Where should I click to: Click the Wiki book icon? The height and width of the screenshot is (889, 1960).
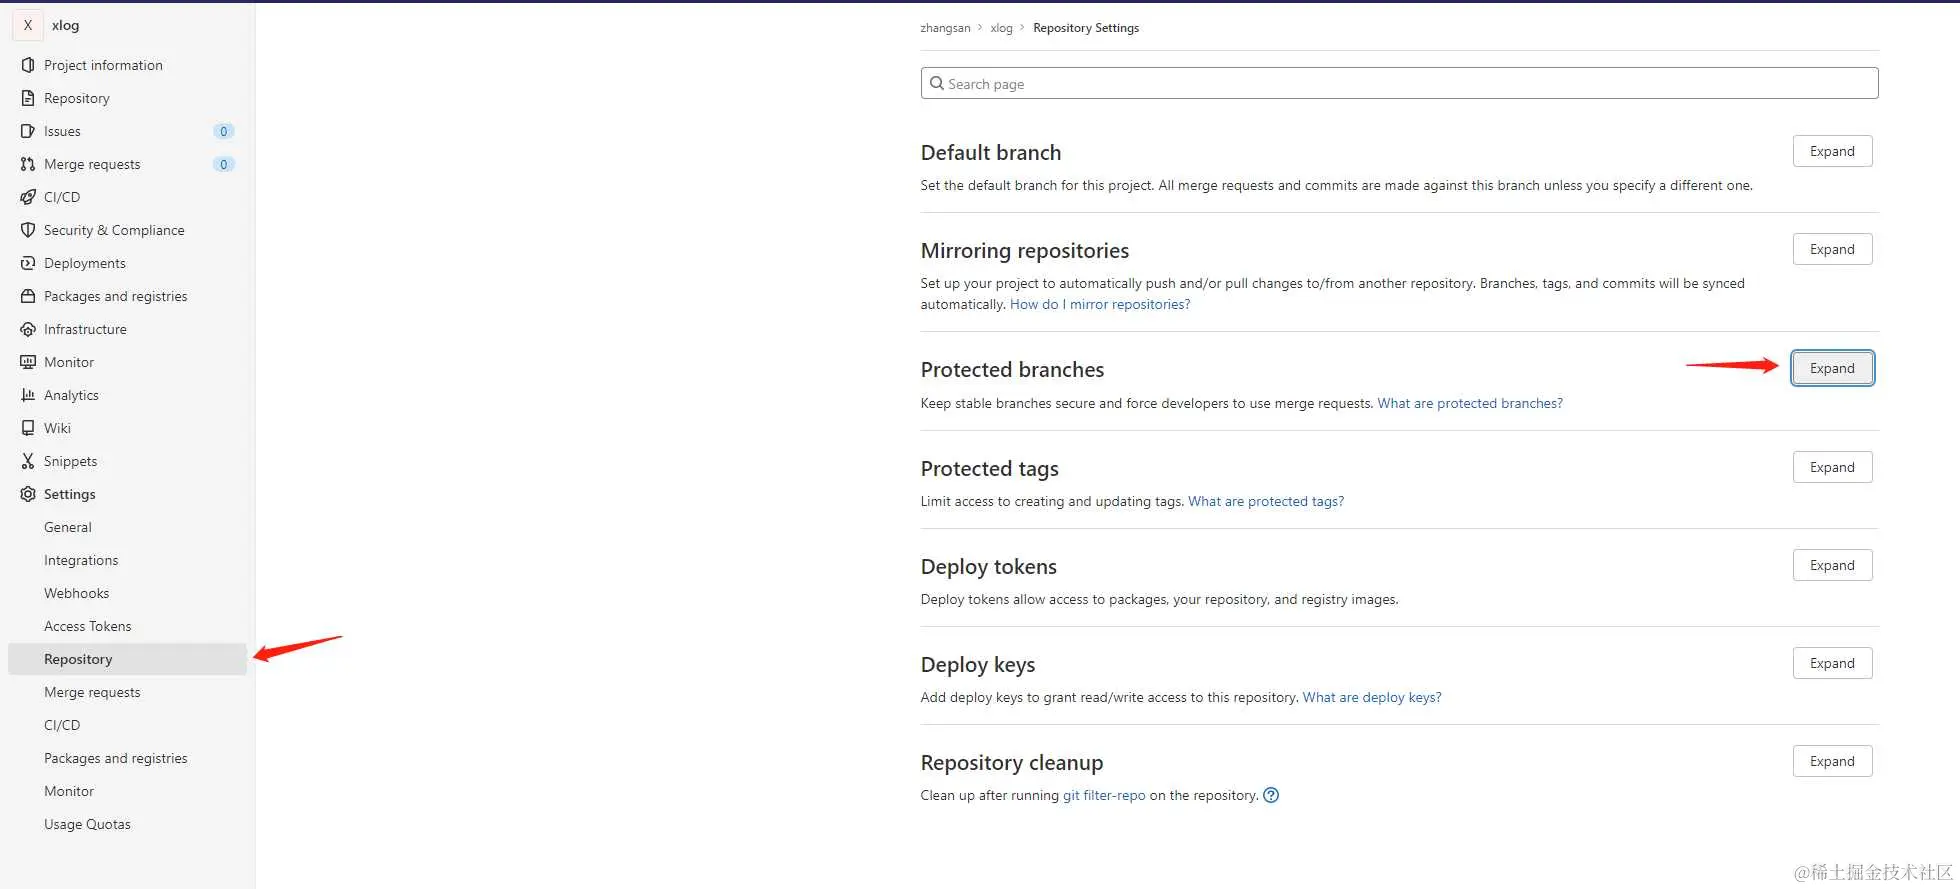point(28,428)
